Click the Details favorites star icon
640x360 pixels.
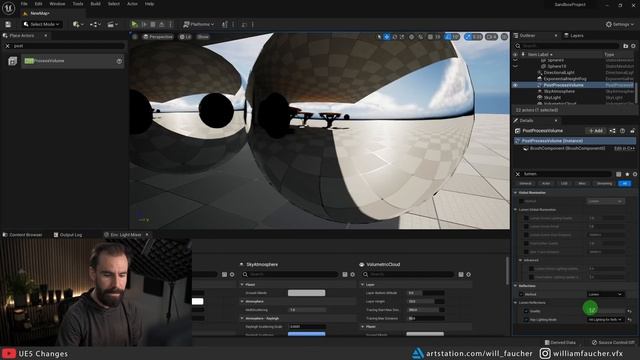point(627,174)
